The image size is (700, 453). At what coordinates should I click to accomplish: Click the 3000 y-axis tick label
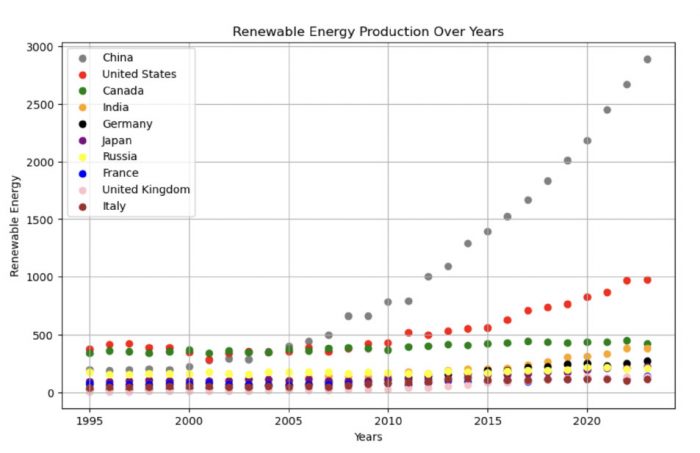[x=39, y=47]
